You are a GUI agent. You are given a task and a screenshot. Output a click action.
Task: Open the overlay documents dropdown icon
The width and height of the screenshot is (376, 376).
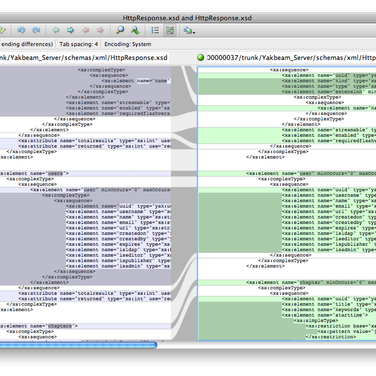pyautogui.click(x=189, y=30)
